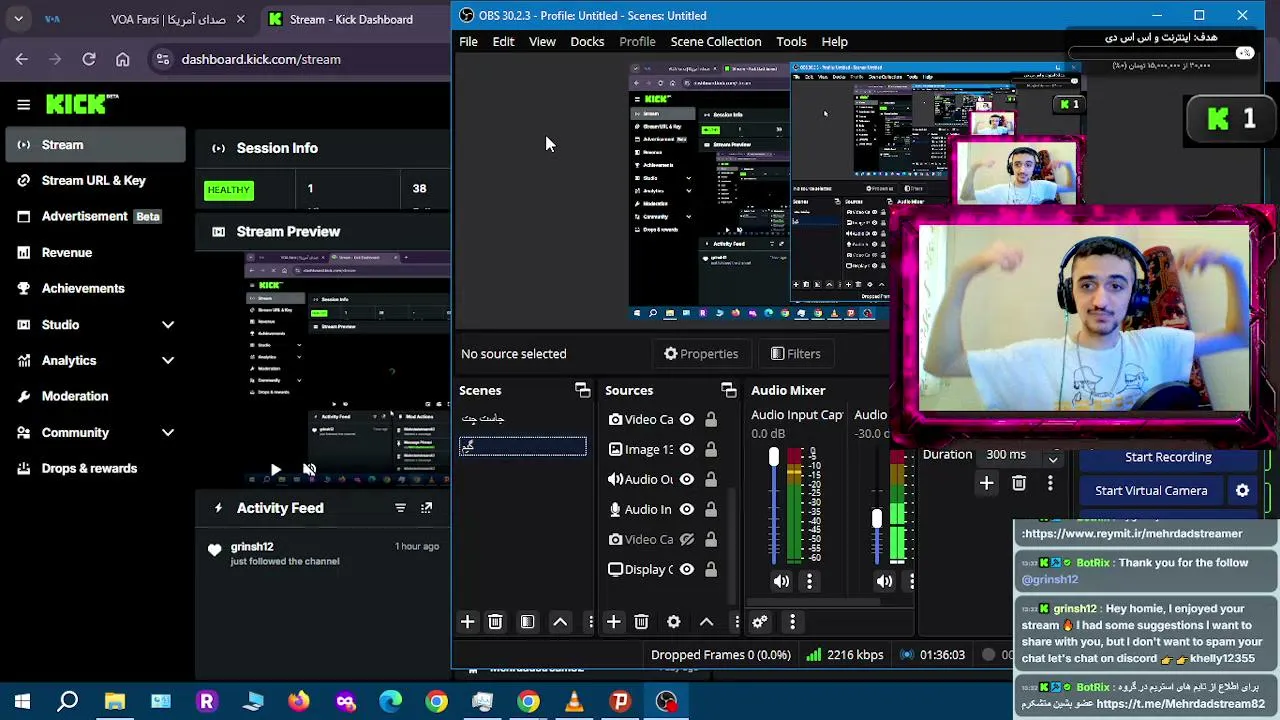Expand the Analytics section in Kick sidebar

click(x=167, y=360)
